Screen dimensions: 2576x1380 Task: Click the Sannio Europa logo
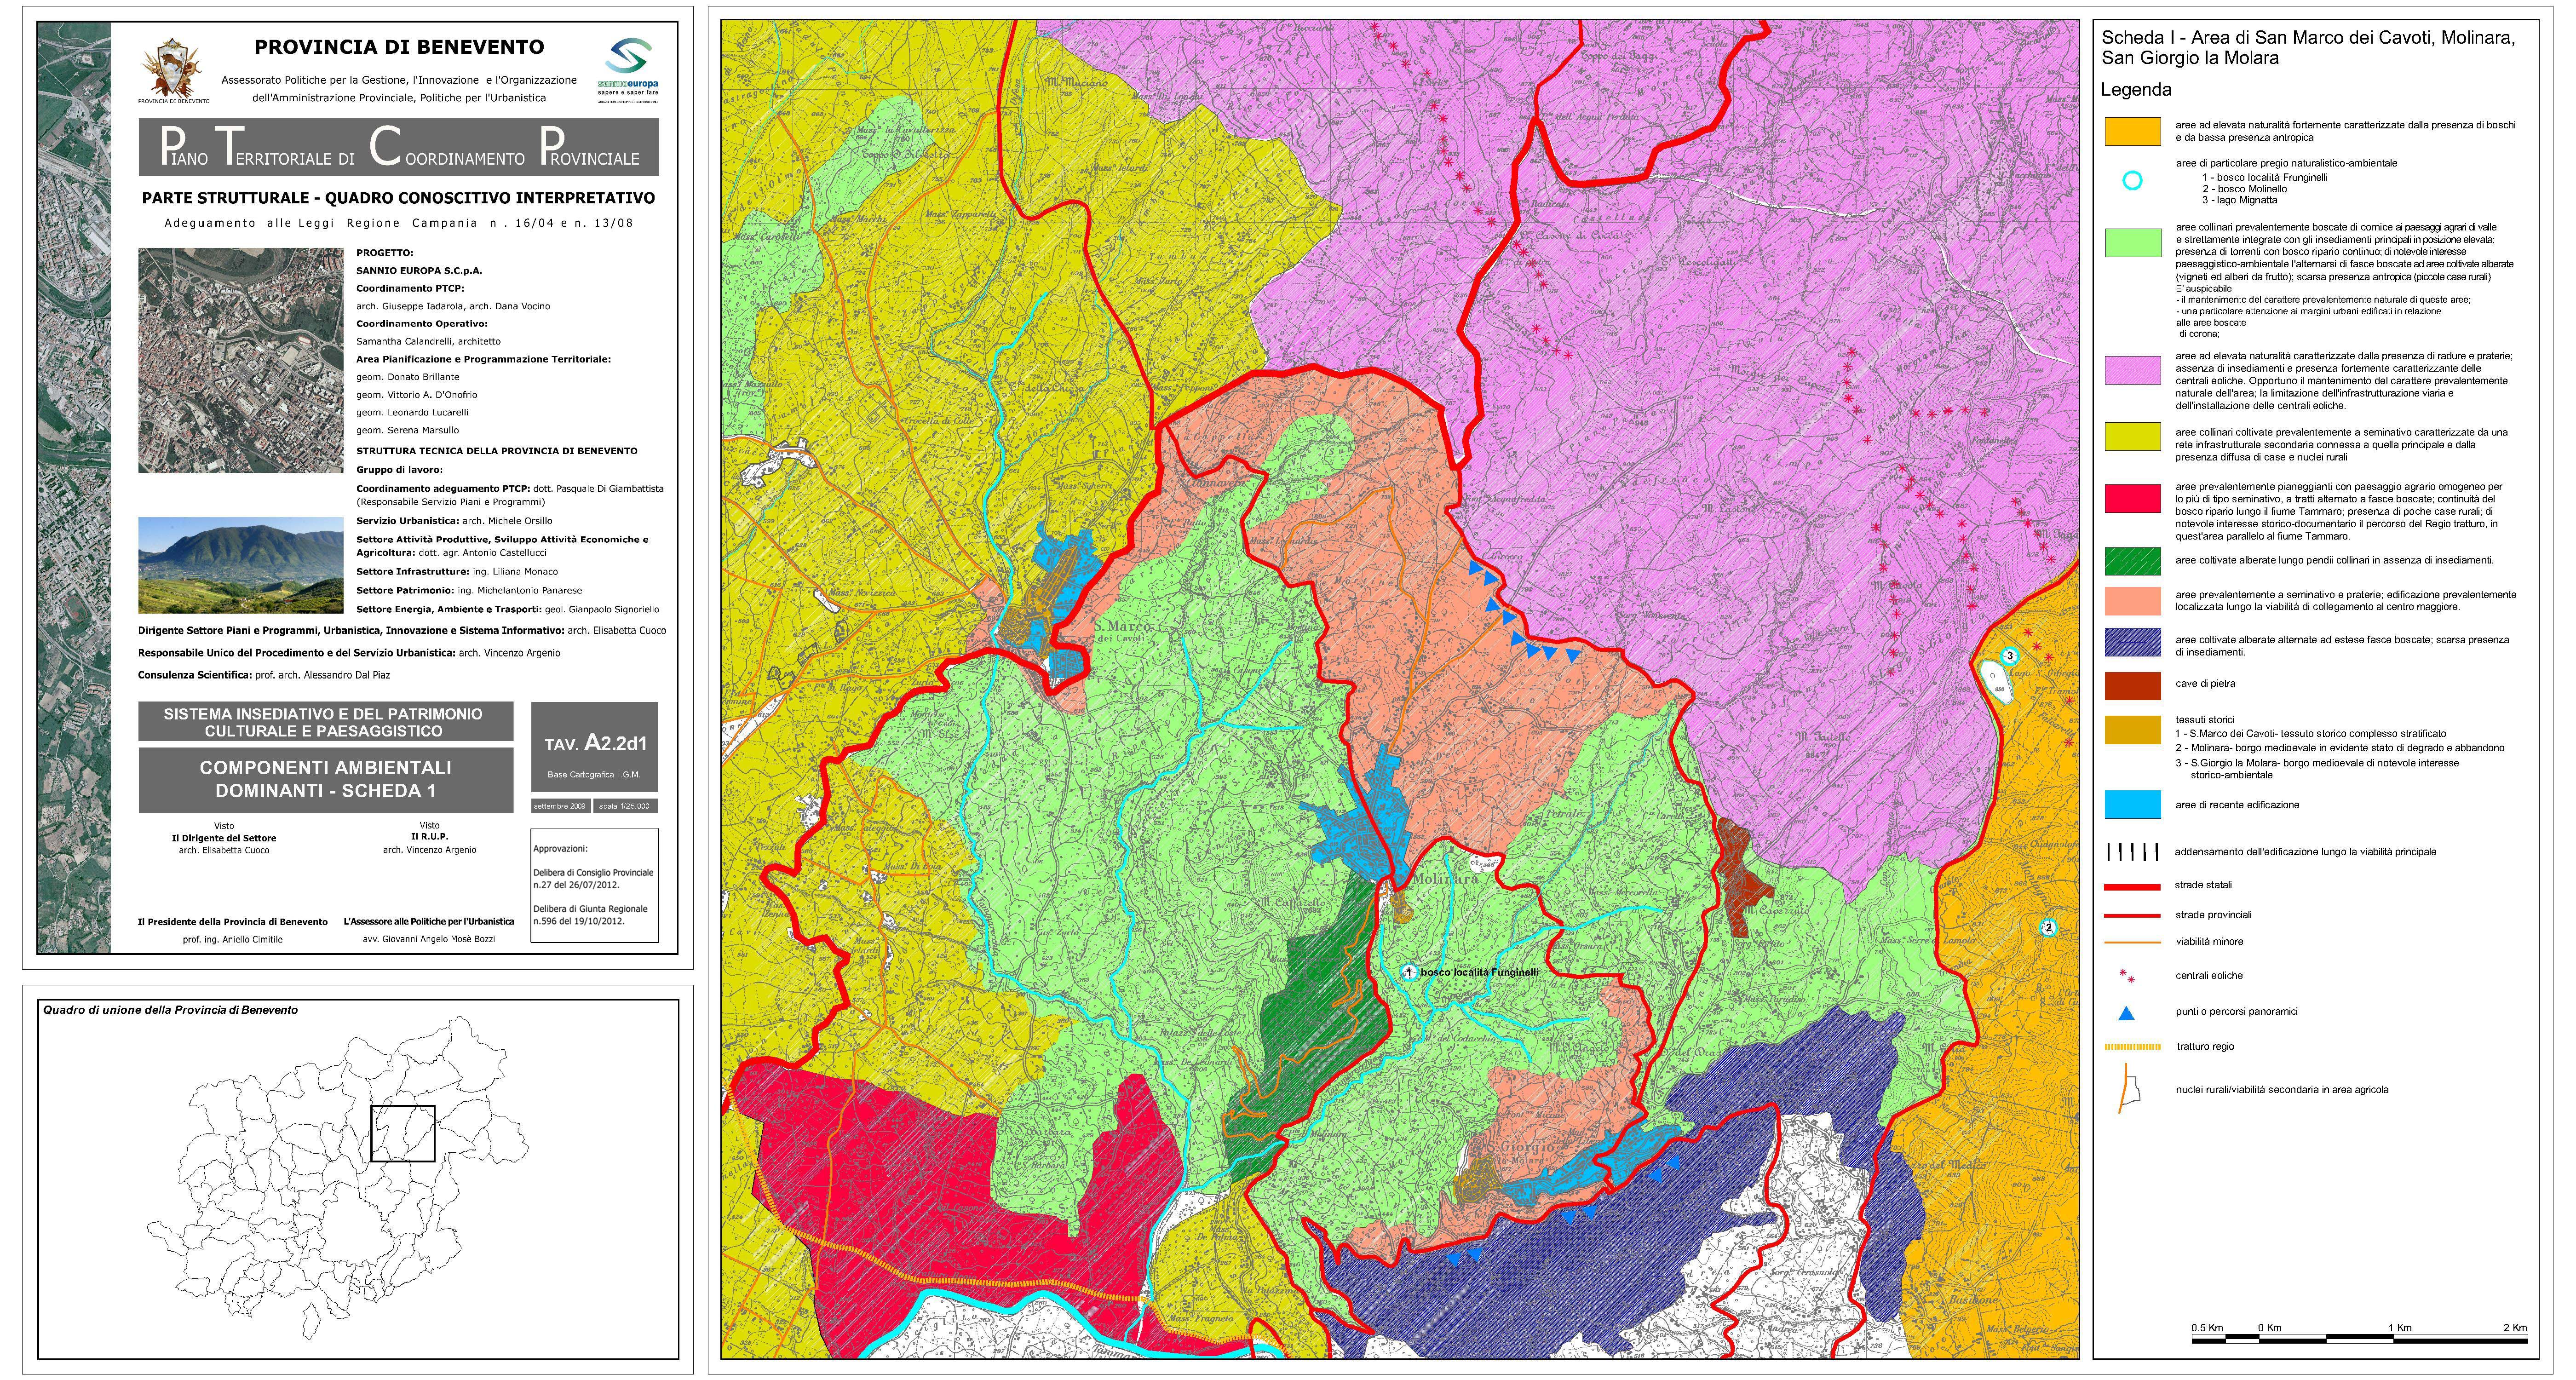[628, 70]
